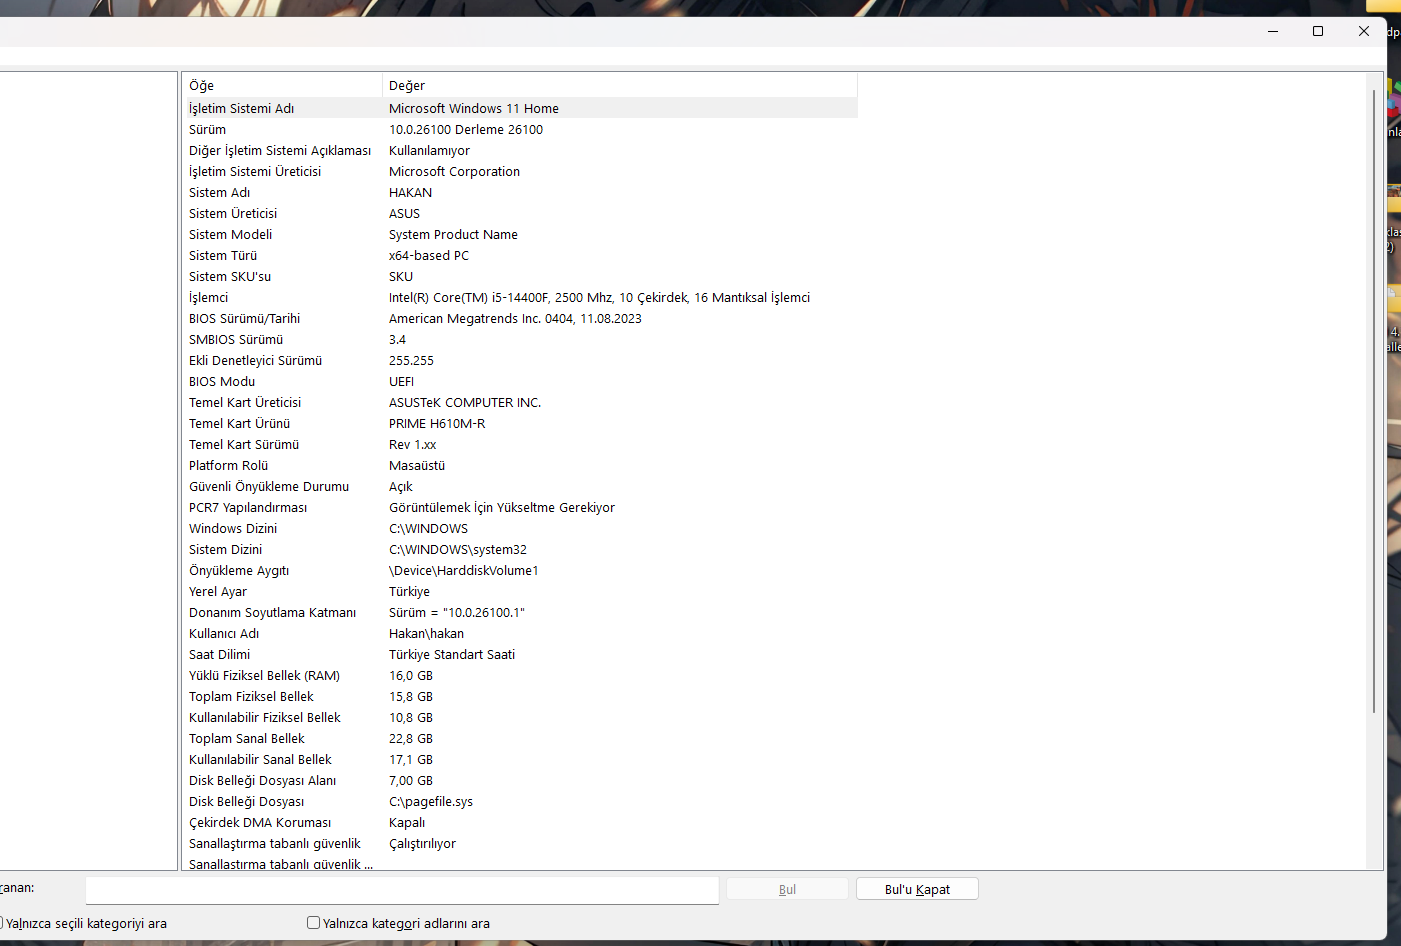
Task: Select the 'Disk Belleği Dosyası Alanı' row
Action: click(x=520, y=781)
